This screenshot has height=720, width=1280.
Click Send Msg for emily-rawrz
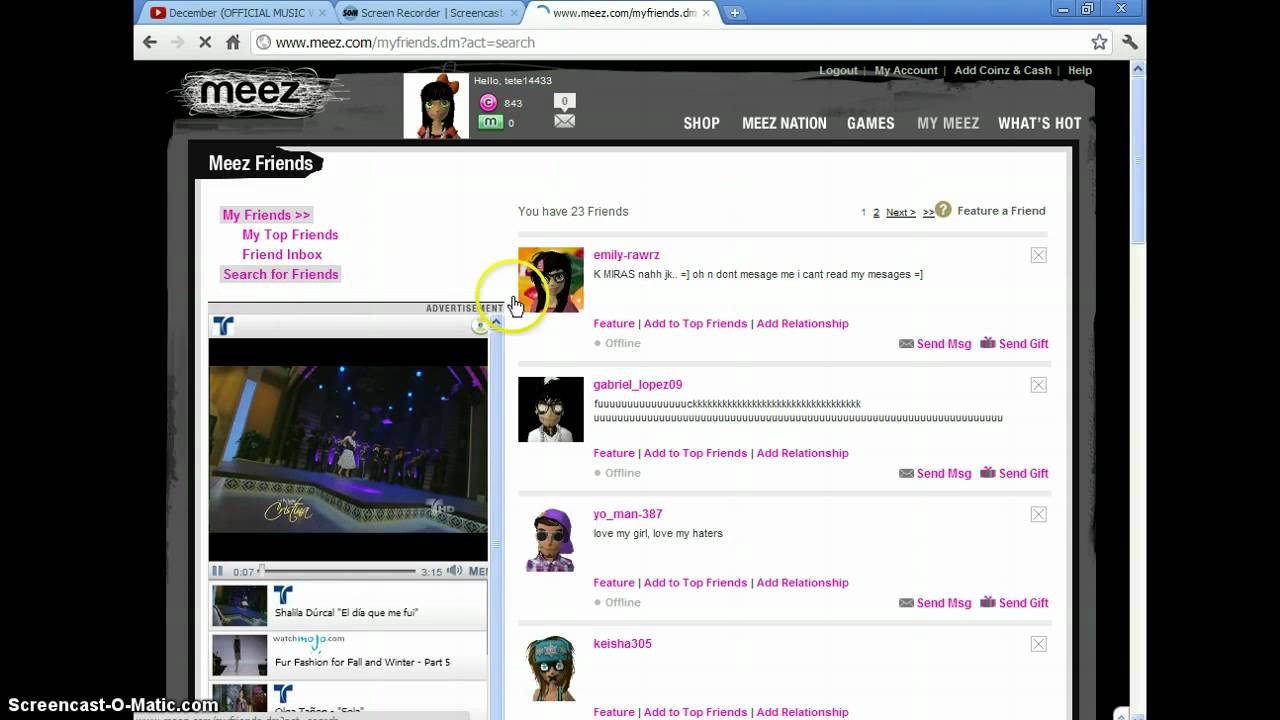pyautogui.click(x=935, y=344)
